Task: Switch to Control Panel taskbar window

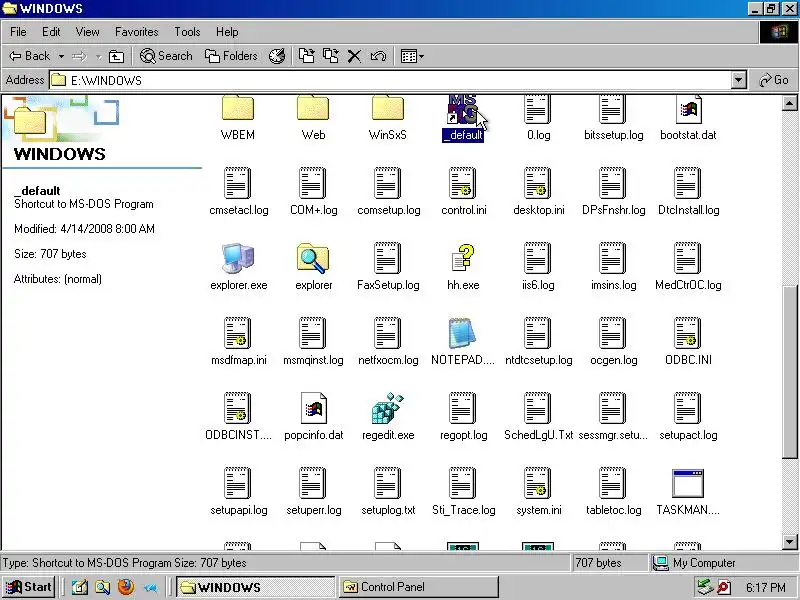Action: pos(418,587)
